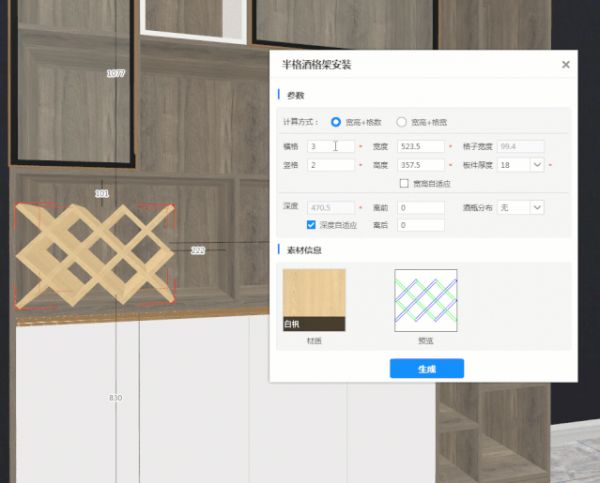
Task: Click the 深度 field showing 470.5
Action: click(331, 207)
